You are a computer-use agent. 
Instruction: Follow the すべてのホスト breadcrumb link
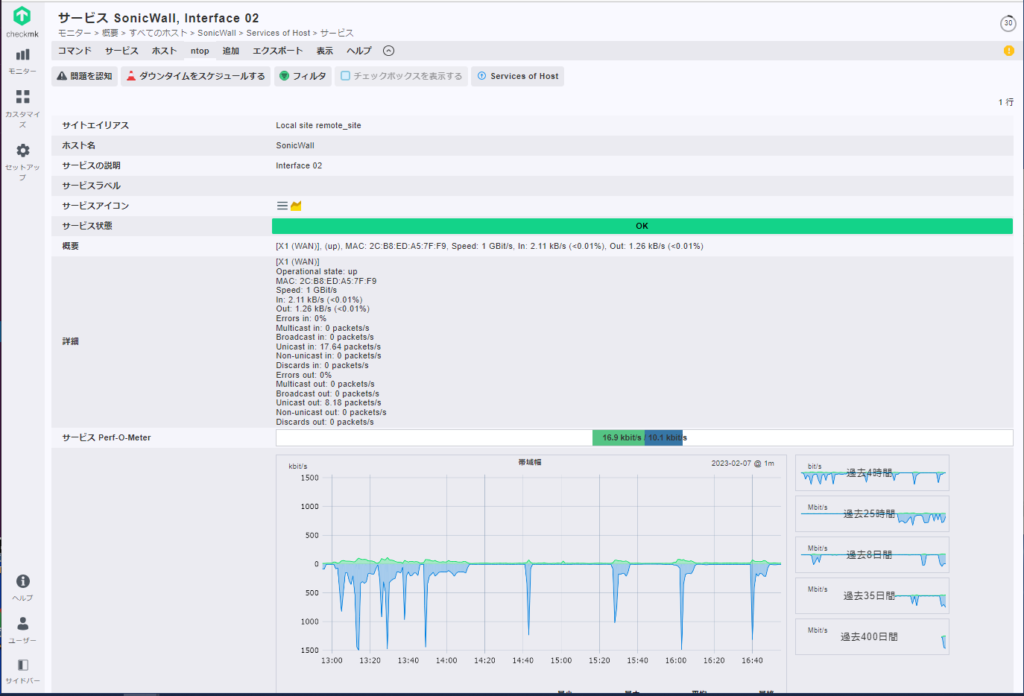(x=158, y=33)
